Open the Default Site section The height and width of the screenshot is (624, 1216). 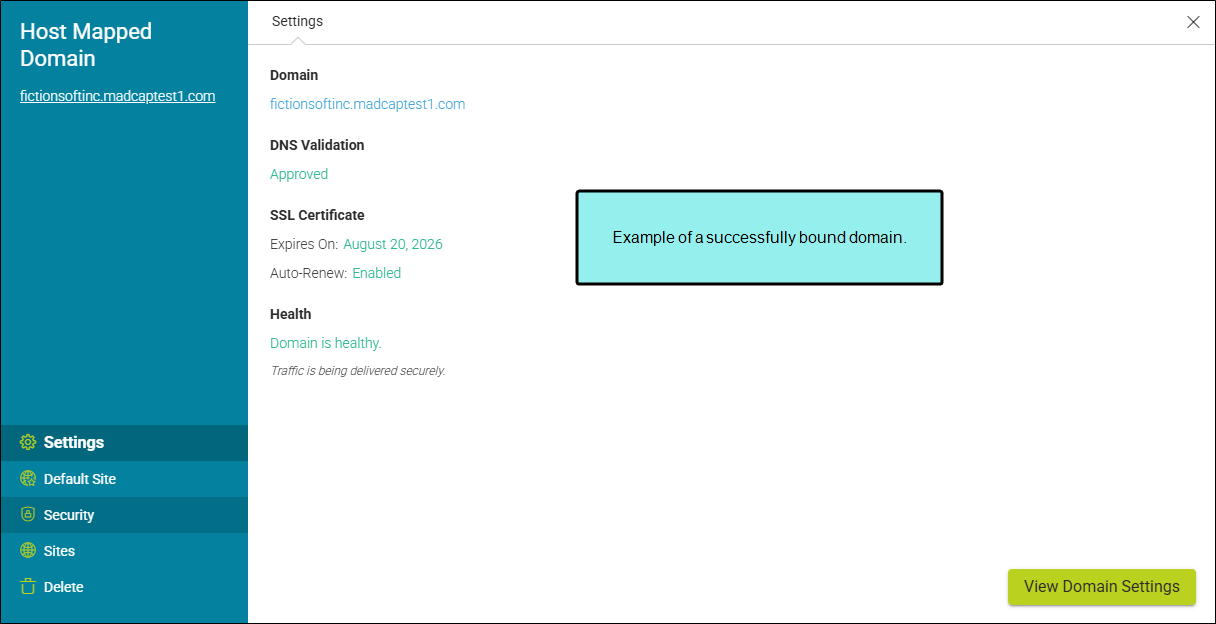pos(80,479)
